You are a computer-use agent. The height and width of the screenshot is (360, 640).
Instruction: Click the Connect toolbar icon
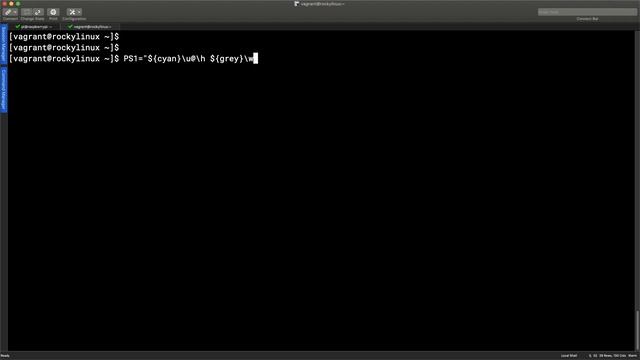(8, 12)
